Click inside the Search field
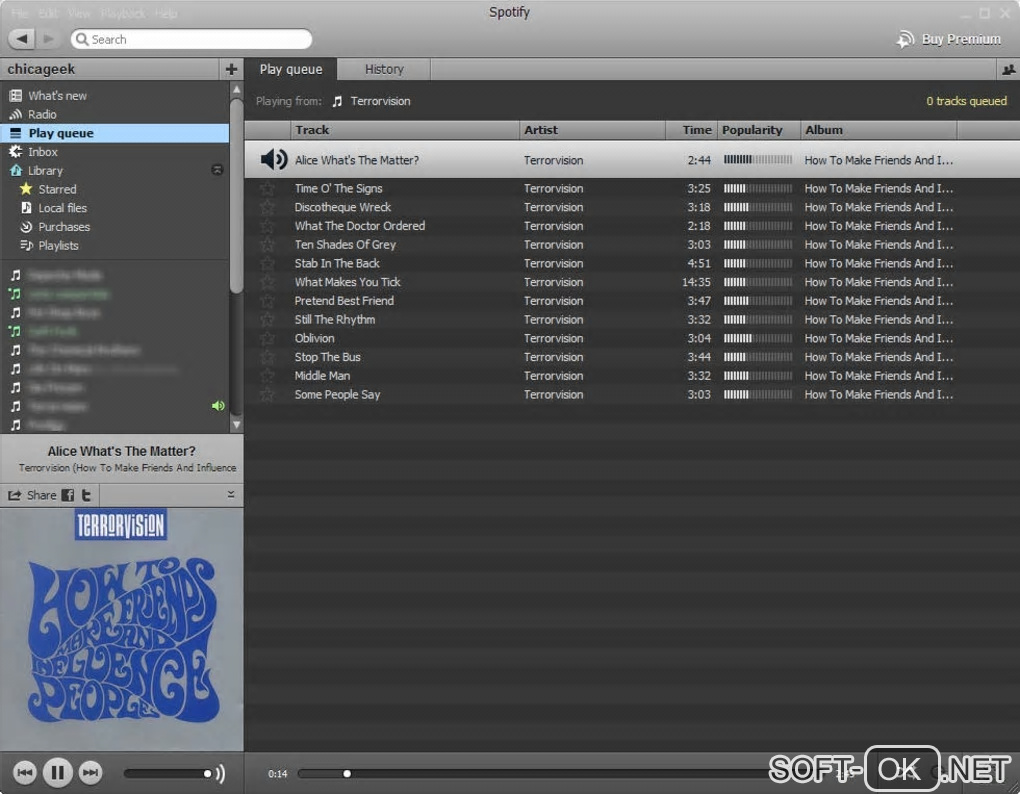The height and width of the screenshot is (794, 1020). 191,39
